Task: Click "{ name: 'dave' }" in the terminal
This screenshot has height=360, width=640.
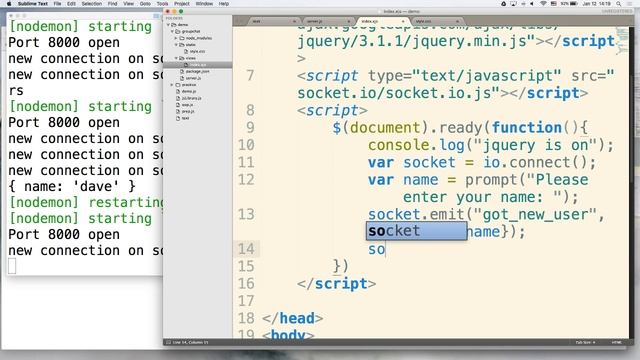Action: pos(72,187)
